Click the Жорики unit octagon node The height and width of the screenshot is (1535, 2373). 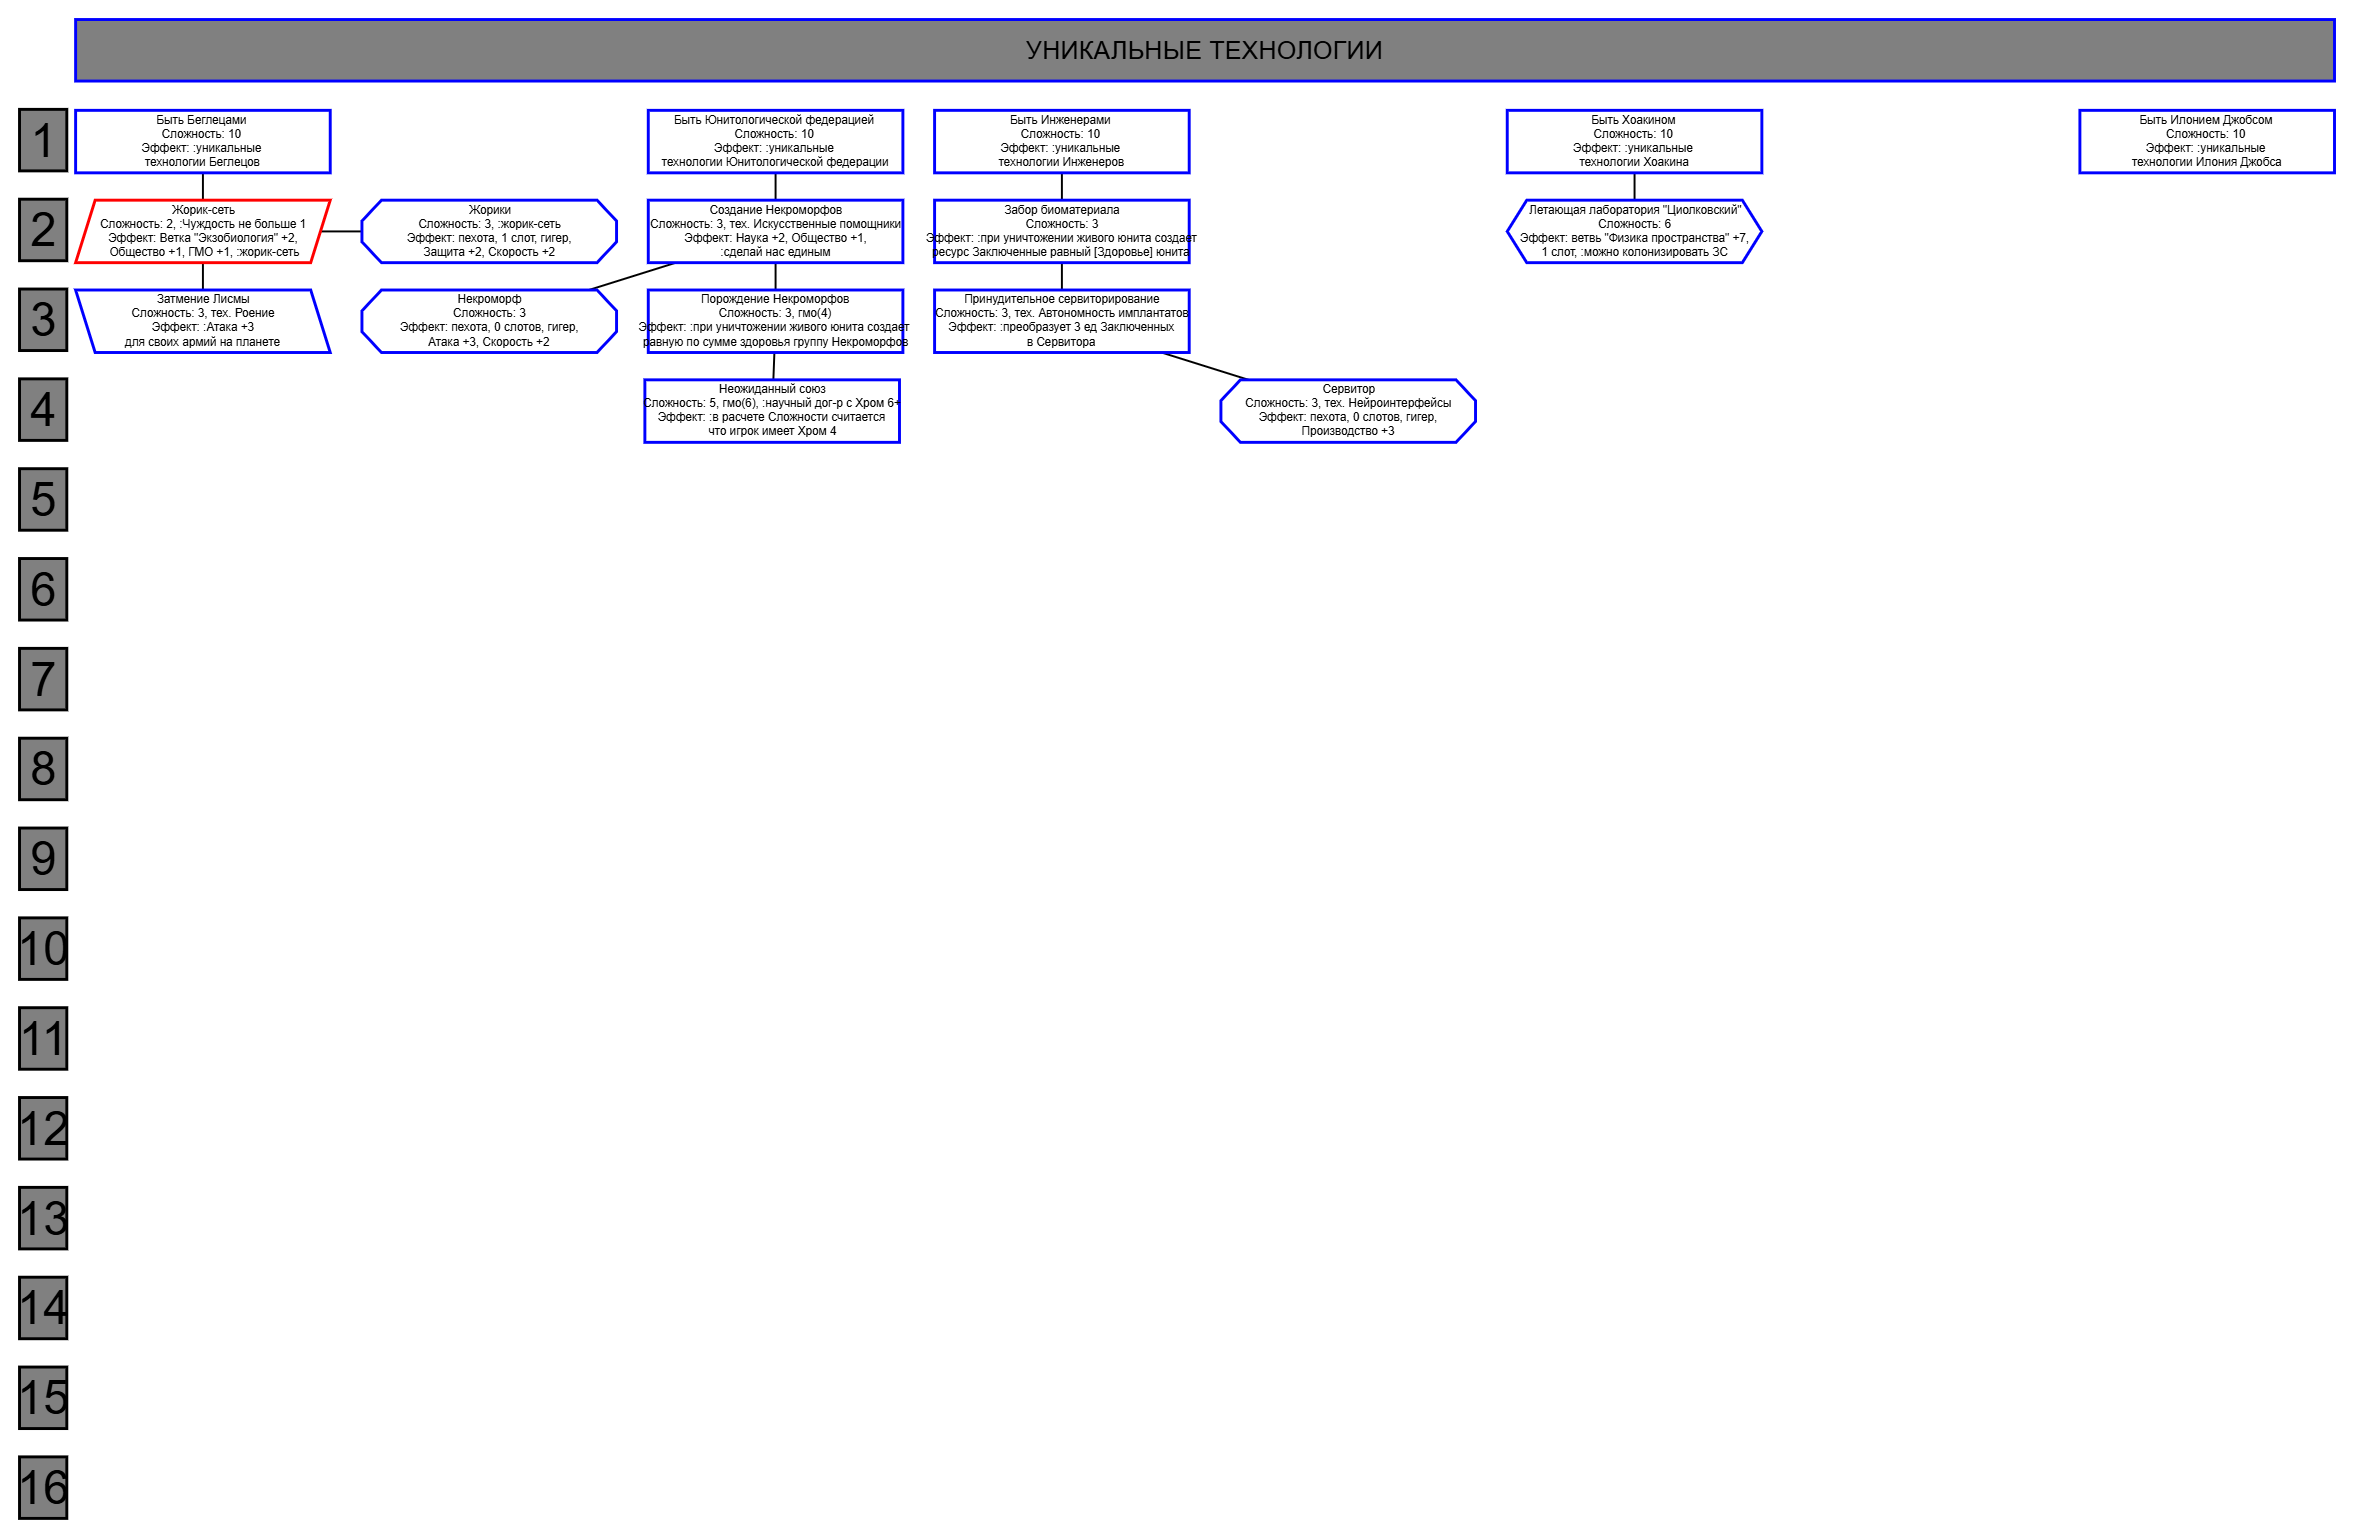coord(489,231)
